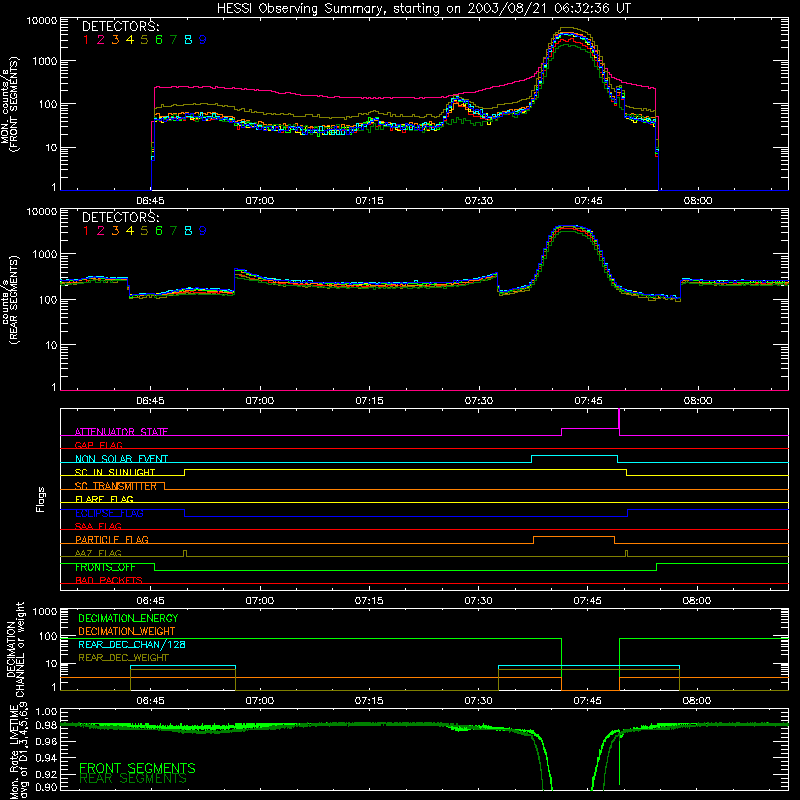Click 07:45 tick label under rear segments plot
Viewport: 800px width, 800px height.
click(x=588, y=401)
